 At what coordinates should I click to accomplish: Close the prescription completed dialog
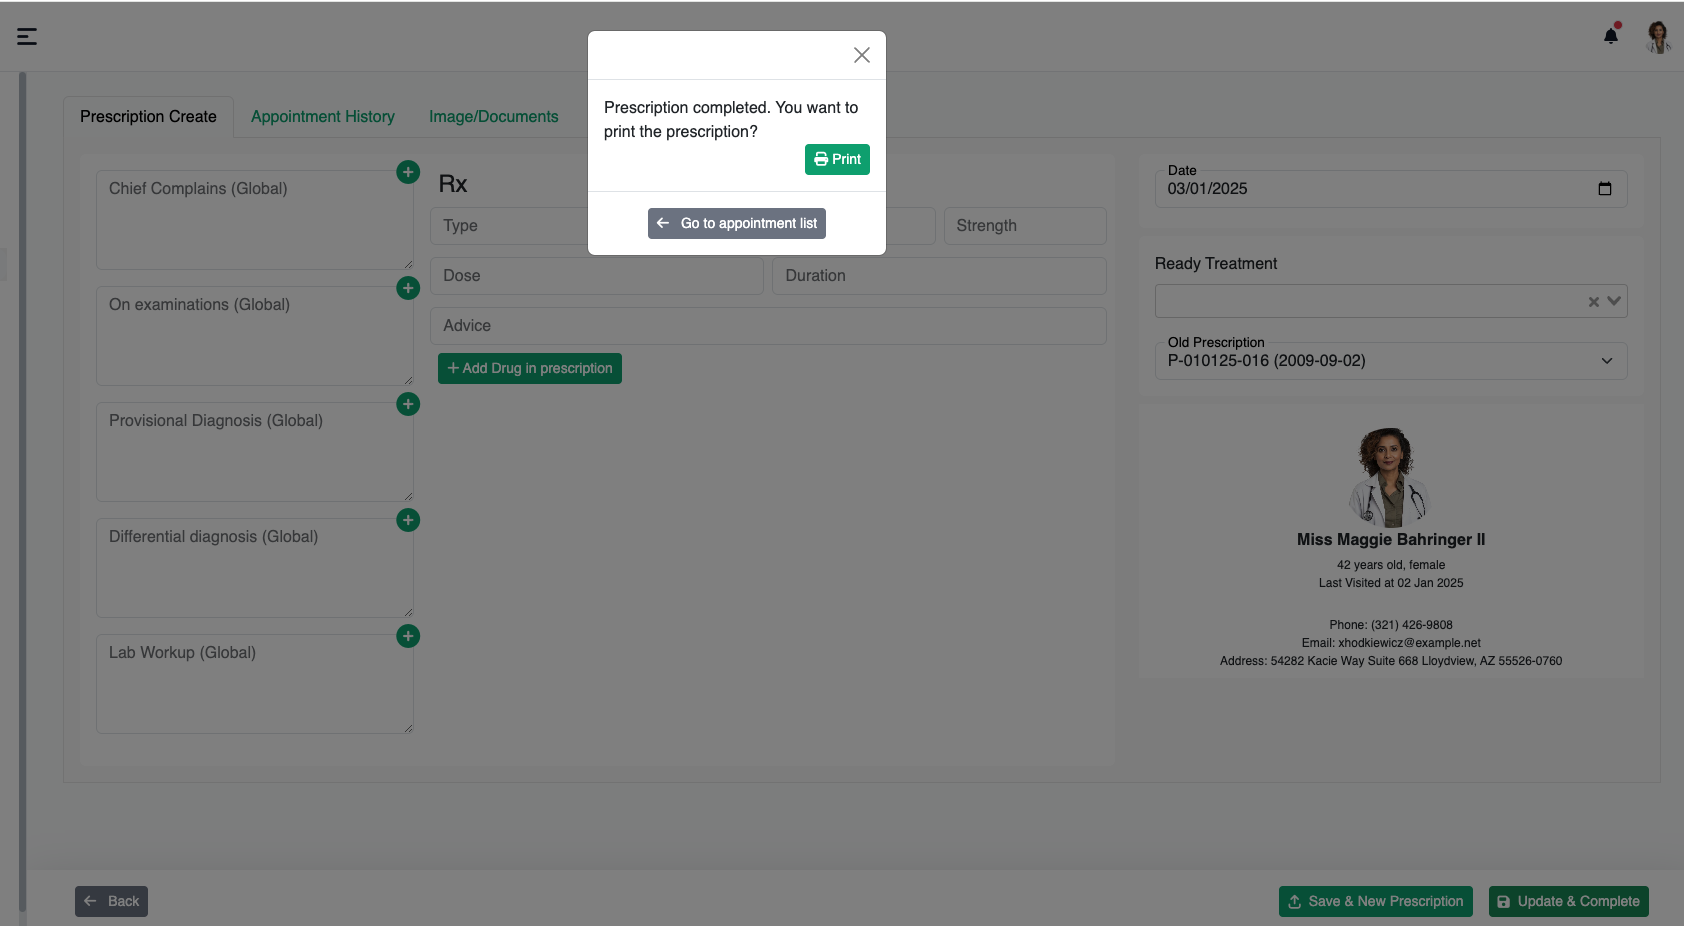pyautogui.click(x=861, y=55)
